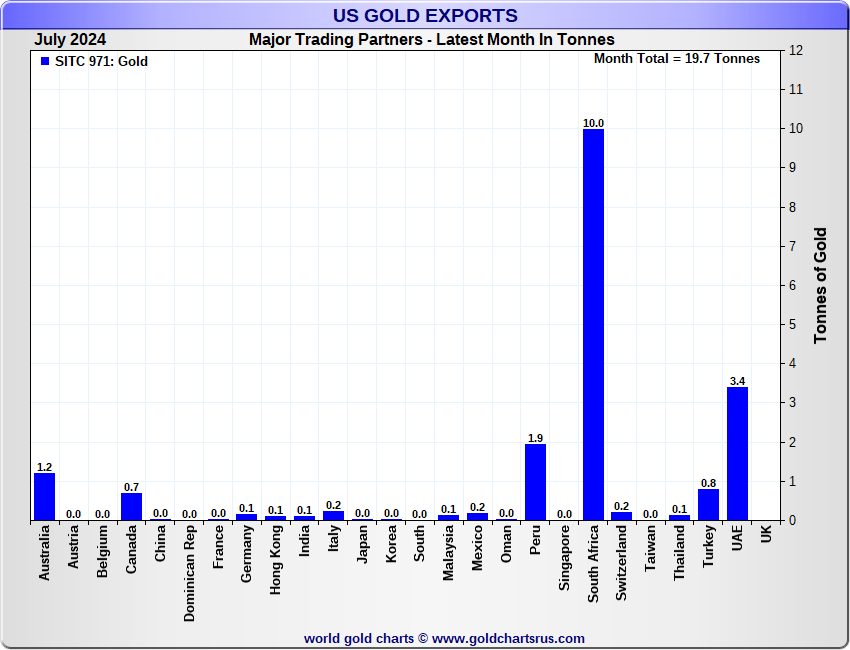Click the Peru bar
The height and width of the screenshot is (650, 850).
click(x=536, y=482)
